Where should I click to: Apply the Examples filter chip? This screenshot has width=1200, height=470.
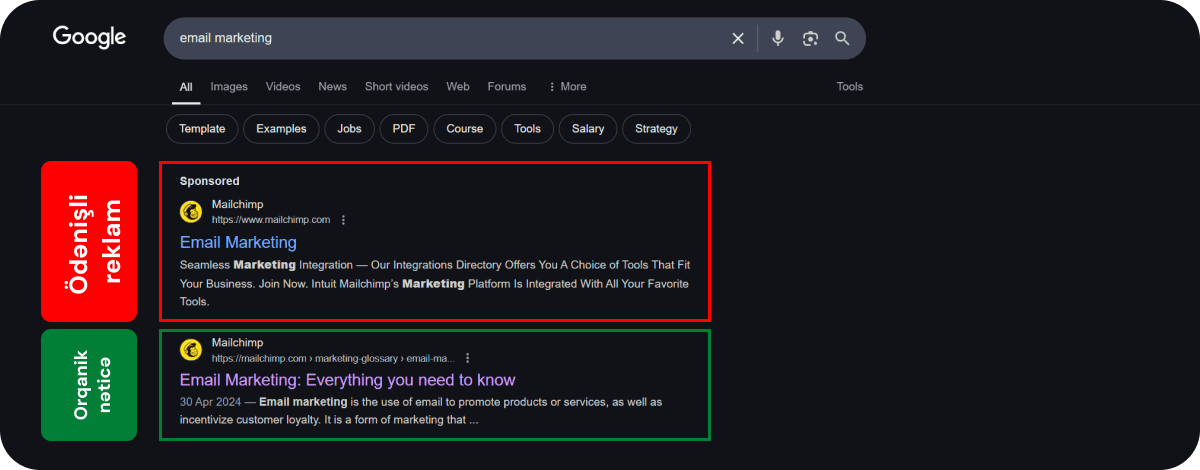pyautogui.click(x=281, y=129)
